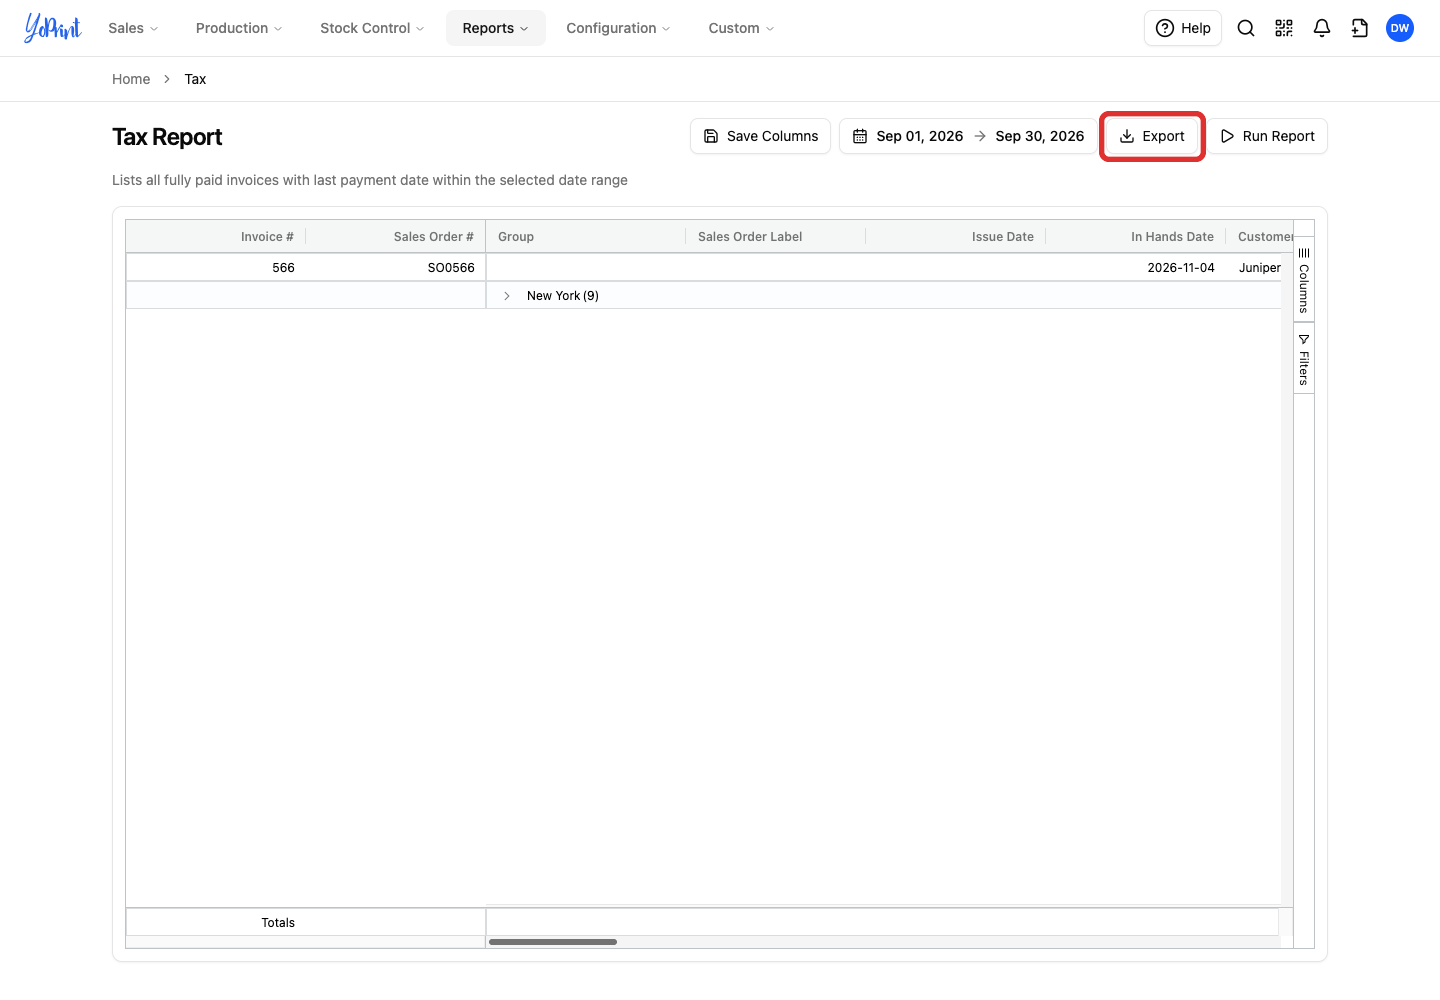
Task: Show notifications via the bell icon
Action: coord(1322,28)
